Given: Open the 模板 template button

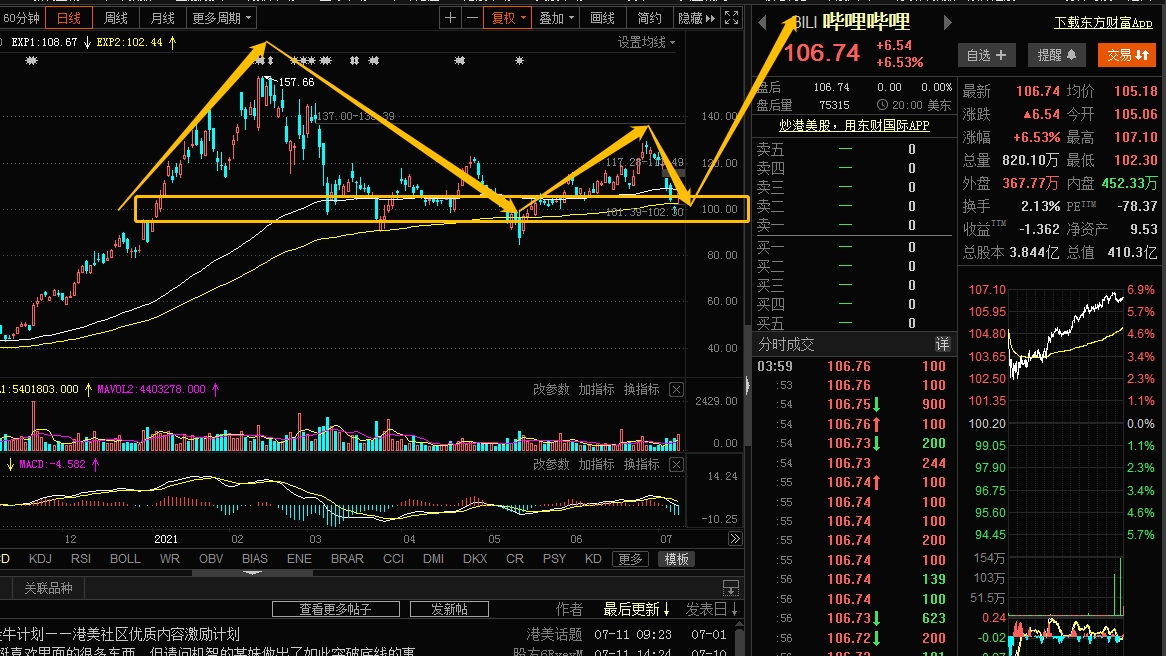Looking at the screenshot, I should pos(677,559).
